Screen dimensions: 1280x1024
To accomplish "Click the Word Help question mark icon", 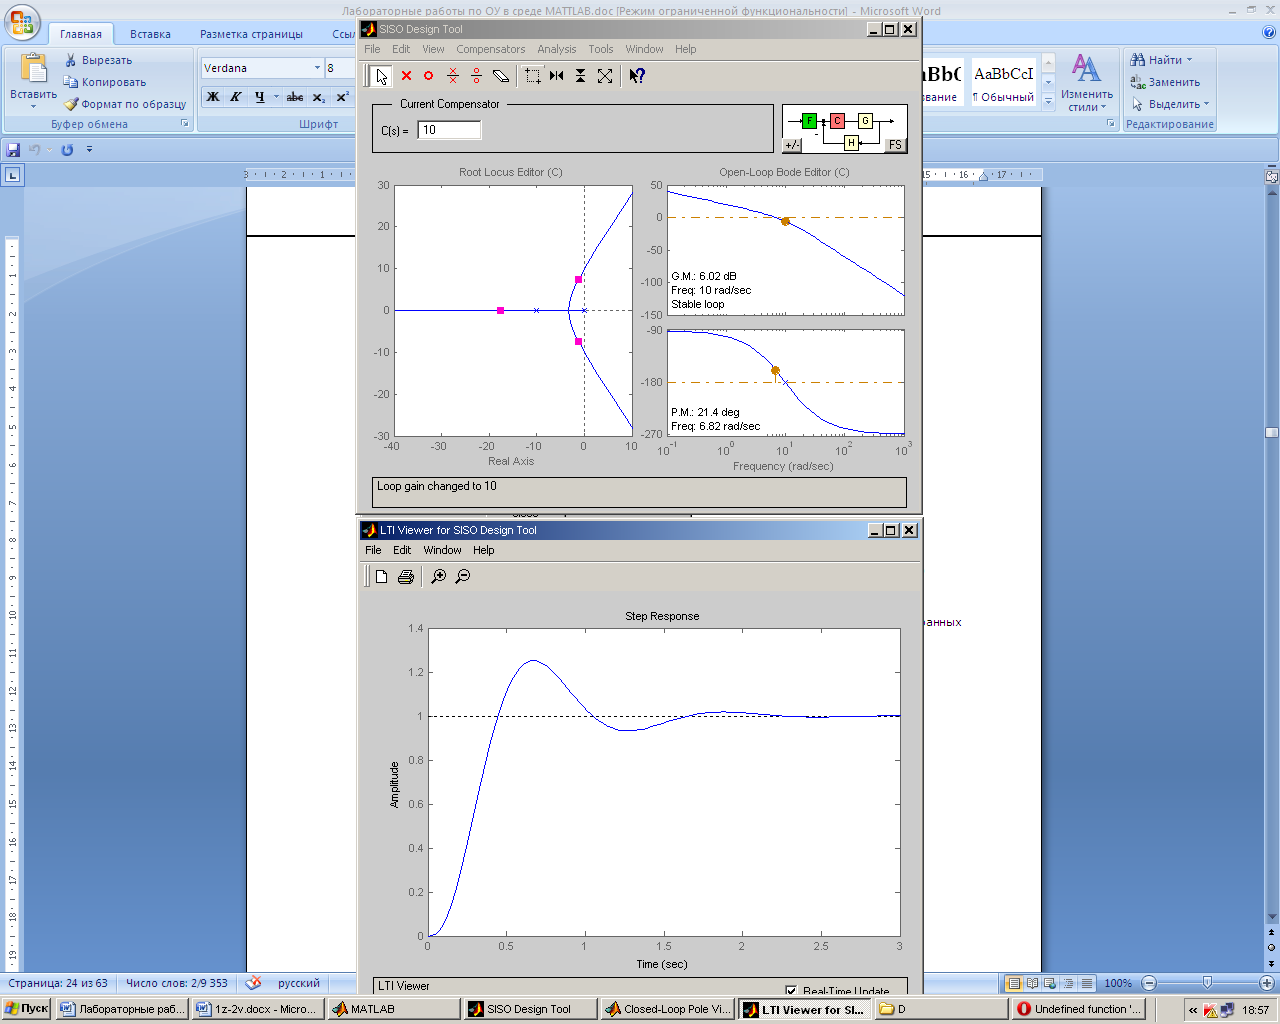I will point(1269,33).
